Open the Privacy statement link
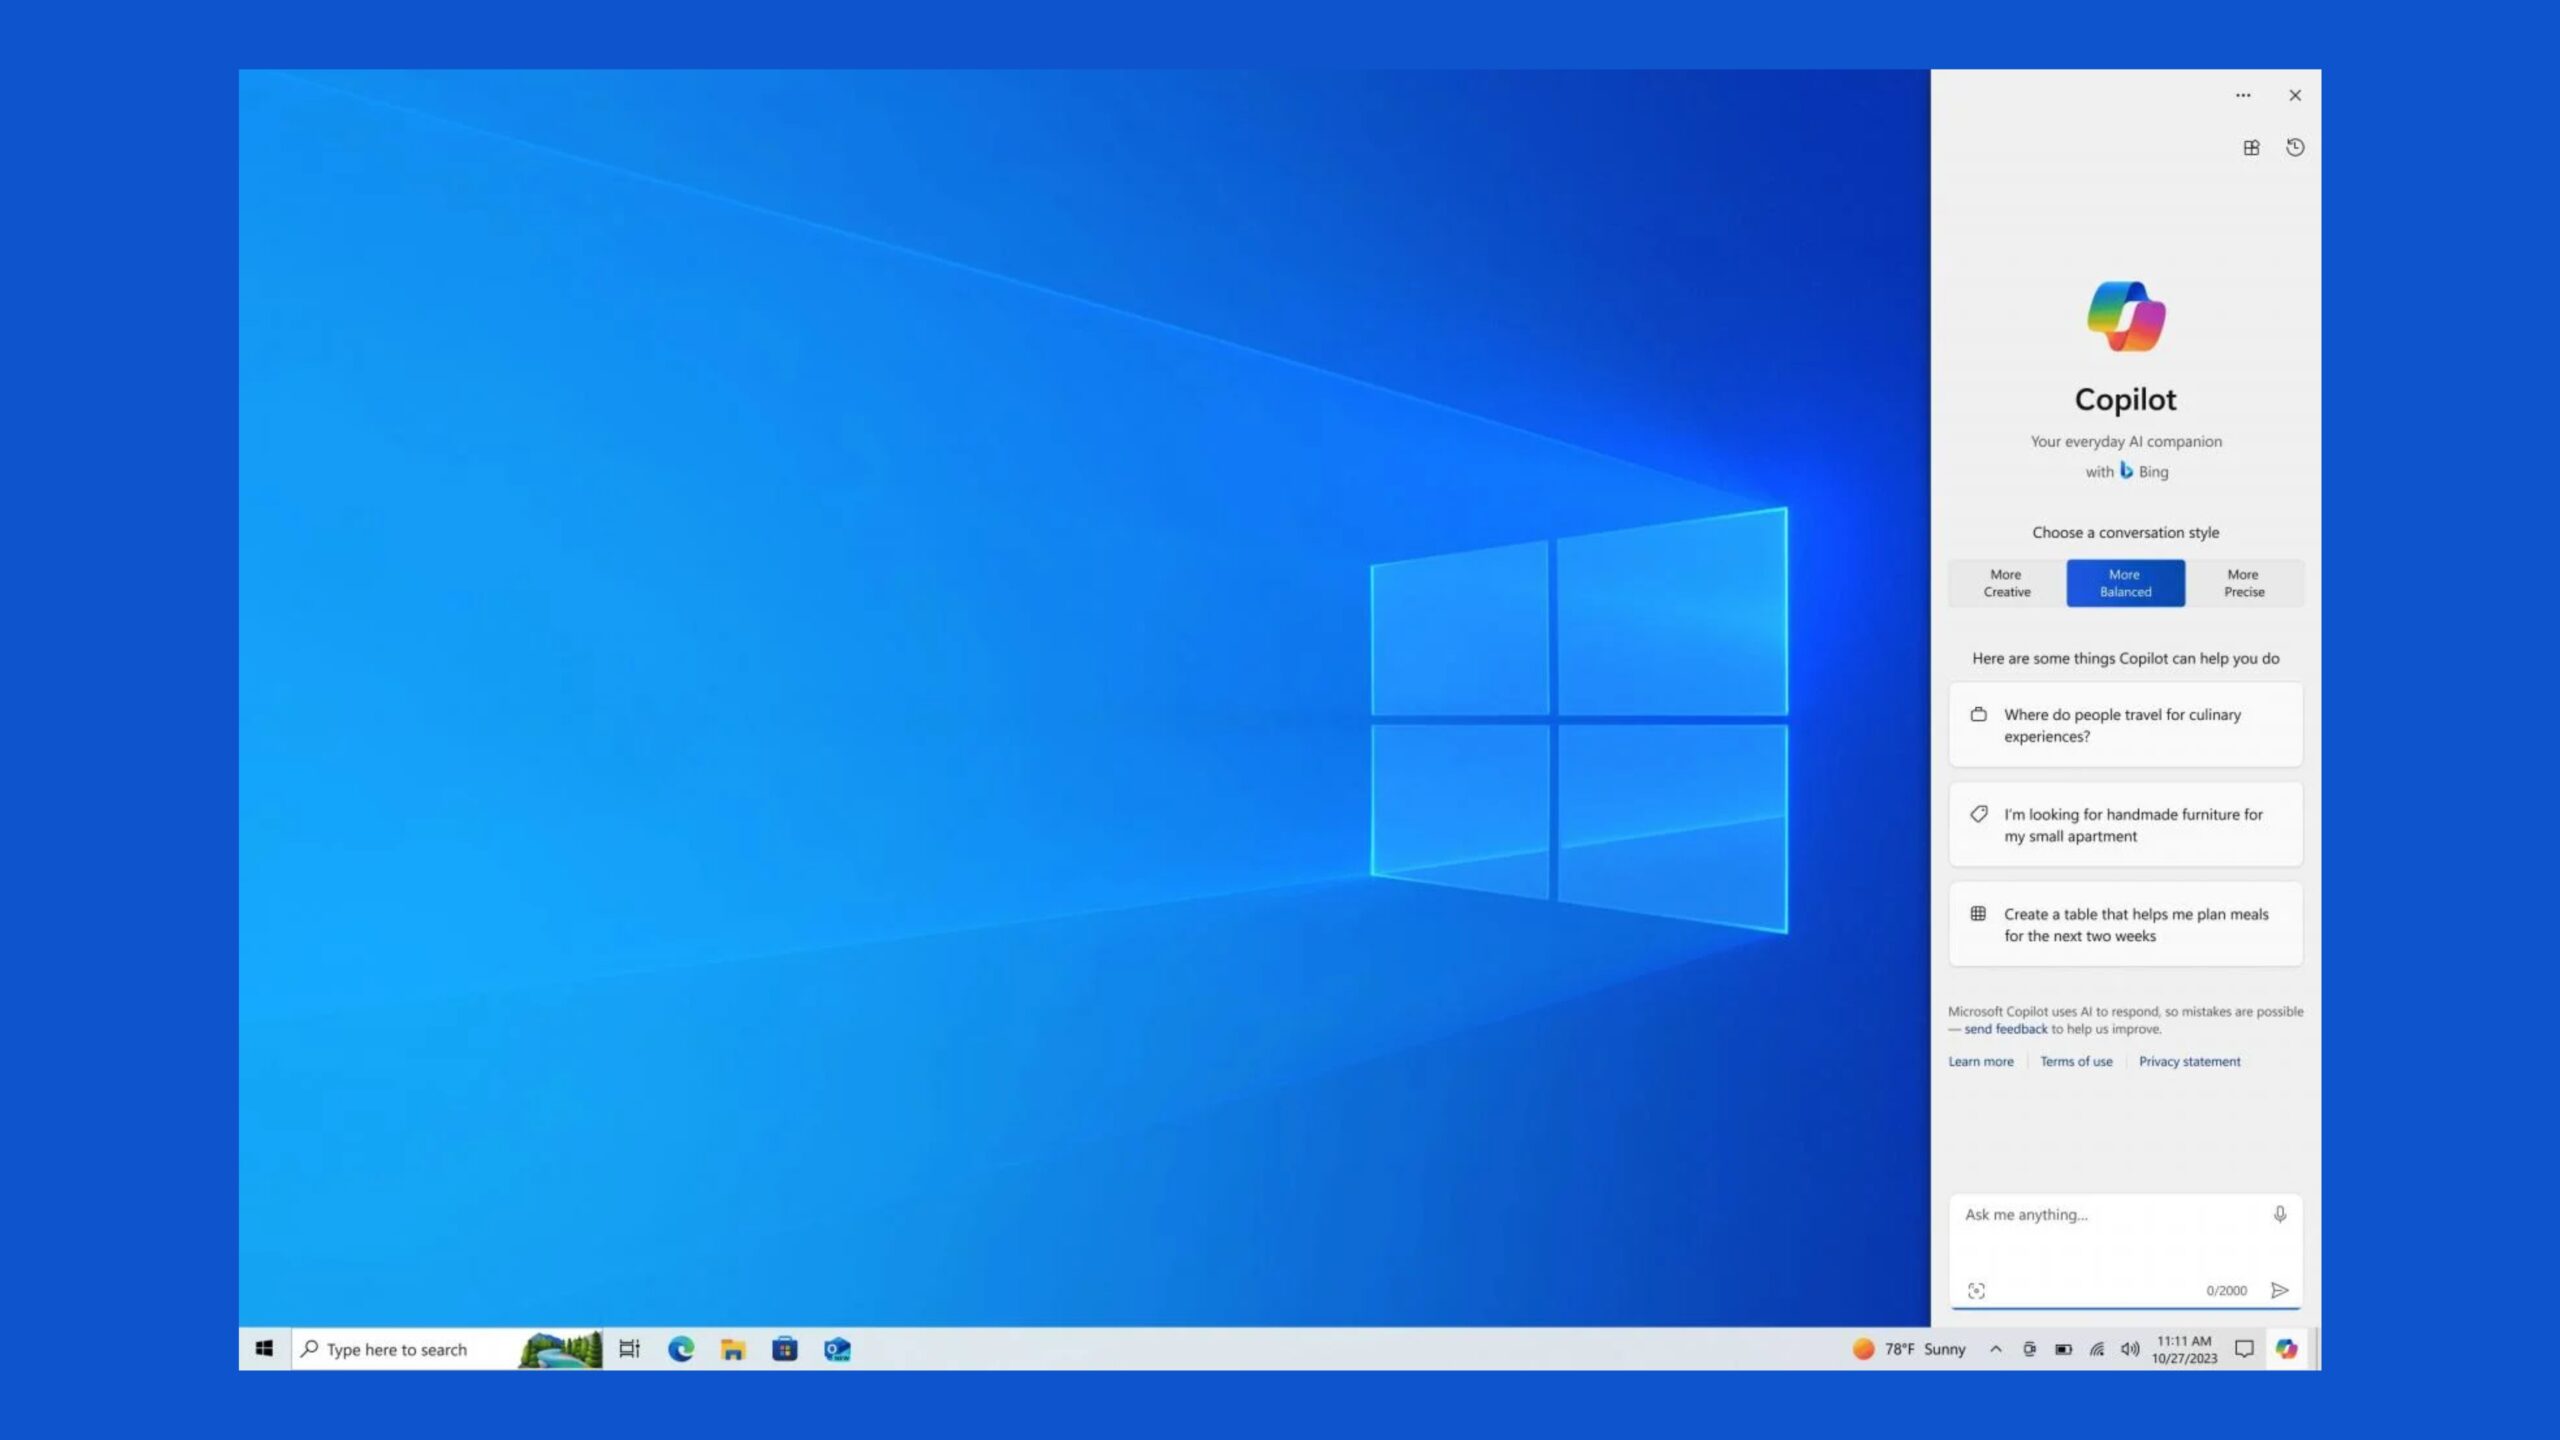This screenshot has height=1440, width=2560. click(x=2190, y=1062)
